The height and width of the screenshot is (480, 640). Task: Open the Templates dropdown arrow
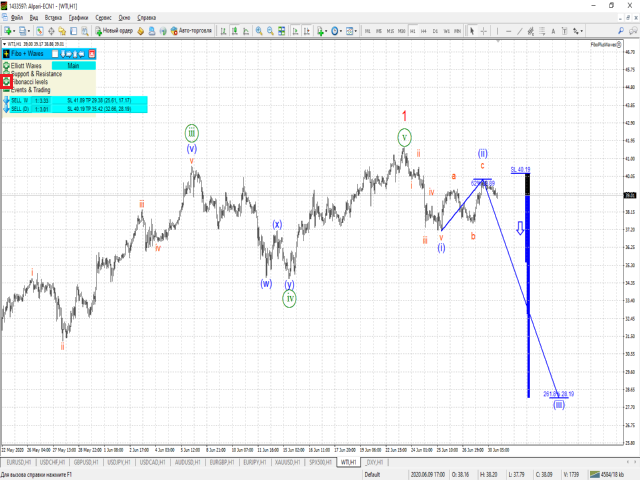pyautogui.click(x=356, y=31)
